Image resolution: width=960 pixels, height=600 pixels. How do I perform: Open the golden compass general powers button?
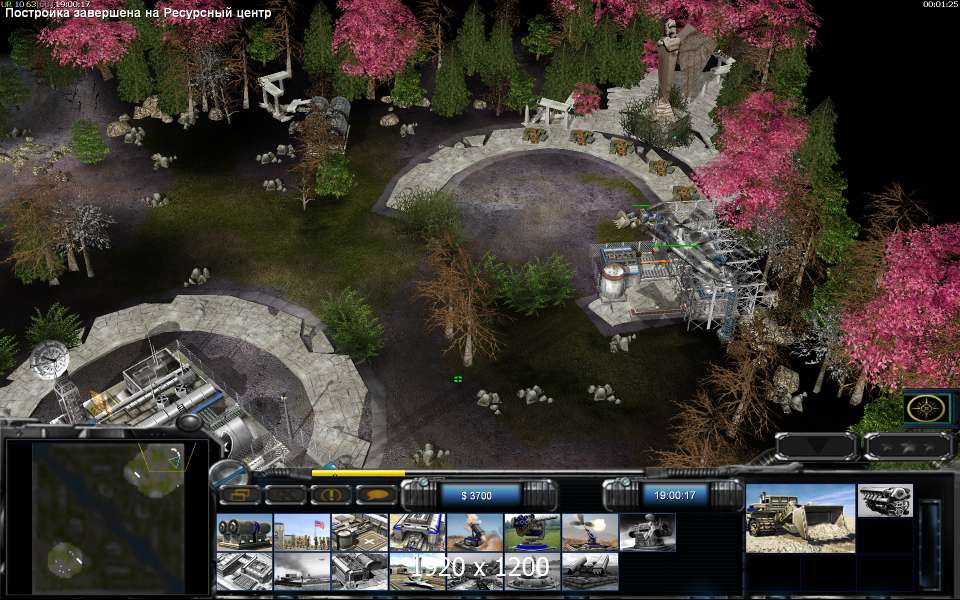tap(926, 408)
